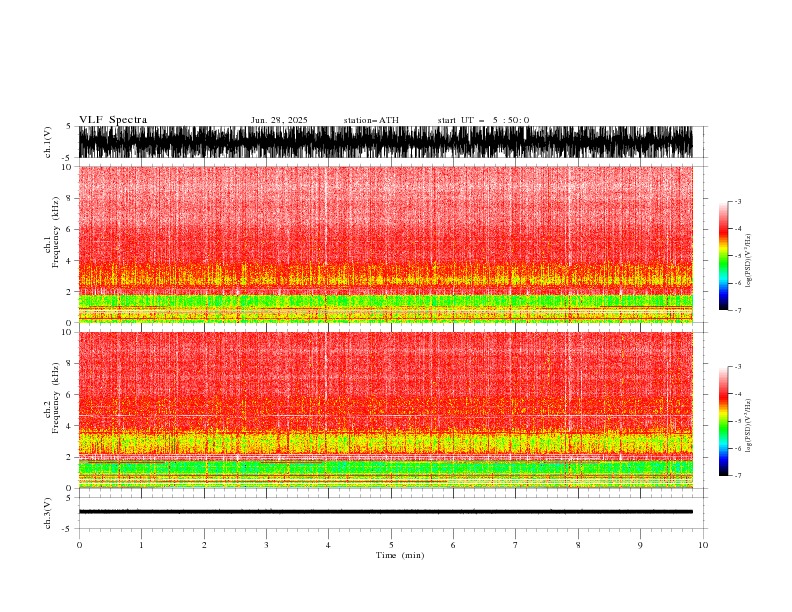Click the "-3" label on ch.1 colorbar
The height and width of the screenshot is (612, 792).
[737, 201]
